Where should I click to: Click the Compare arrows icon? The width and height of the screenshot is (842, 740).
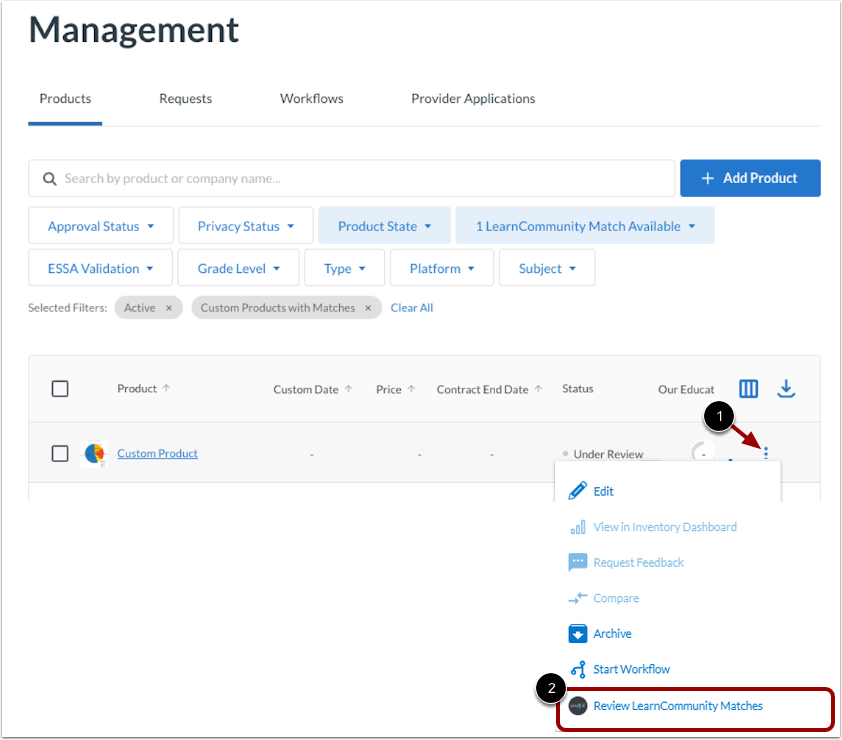click(x=578, y=598)
